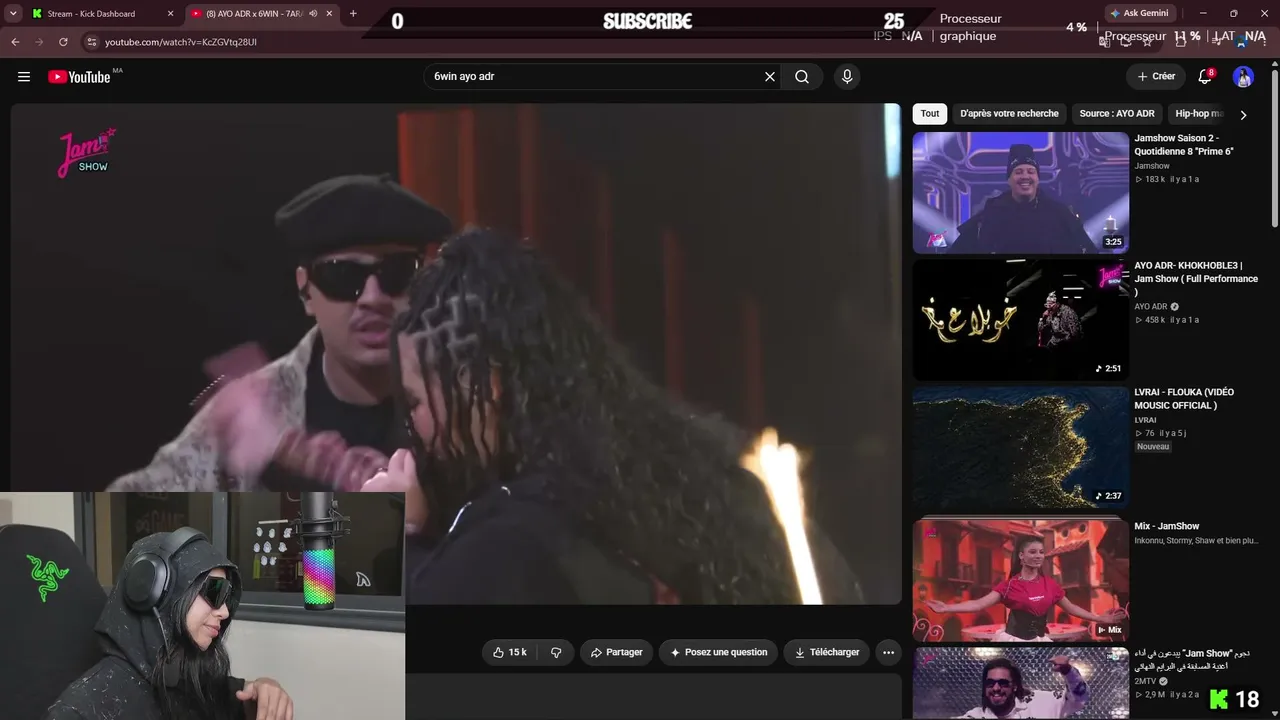Select D'après votre recherche chip
Viewport: 1280px width, 720px height.
pyautogui.click(x=1009, y=114)
